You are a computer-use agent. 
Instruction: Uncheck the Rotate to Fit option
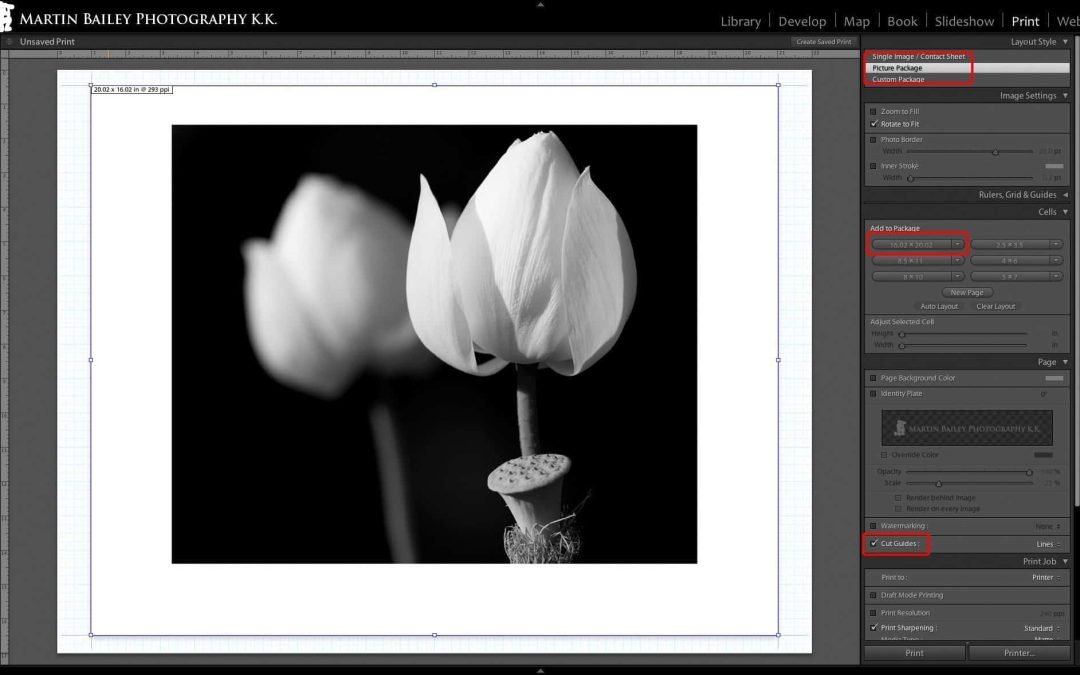pos(874,124)
